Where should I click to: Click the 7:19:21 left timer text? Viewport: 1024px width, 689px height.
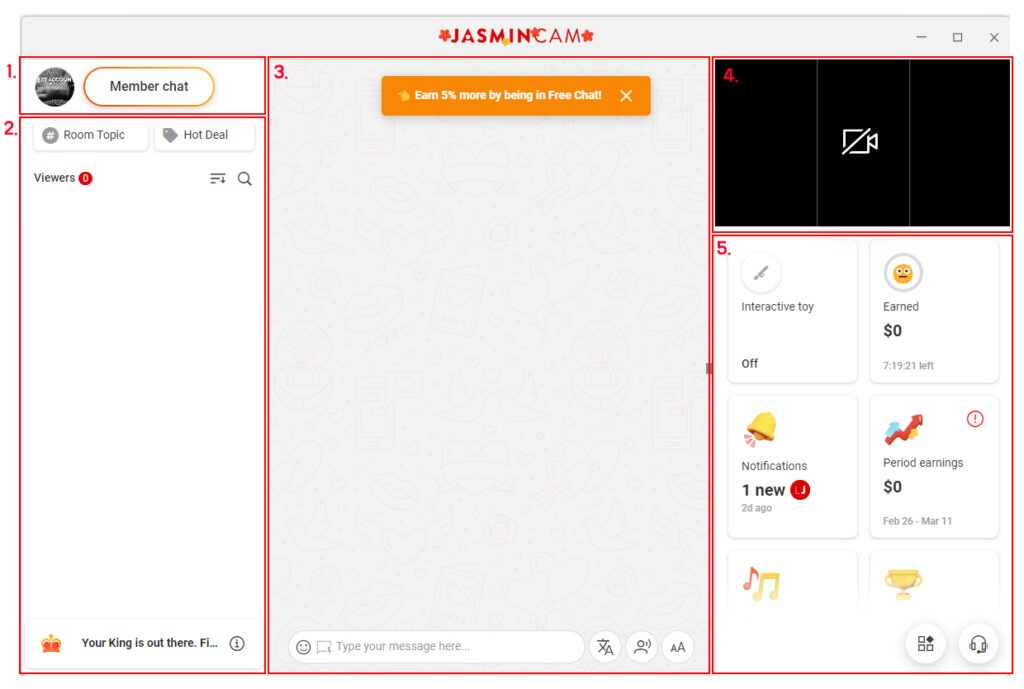click(x=908, y=366)
